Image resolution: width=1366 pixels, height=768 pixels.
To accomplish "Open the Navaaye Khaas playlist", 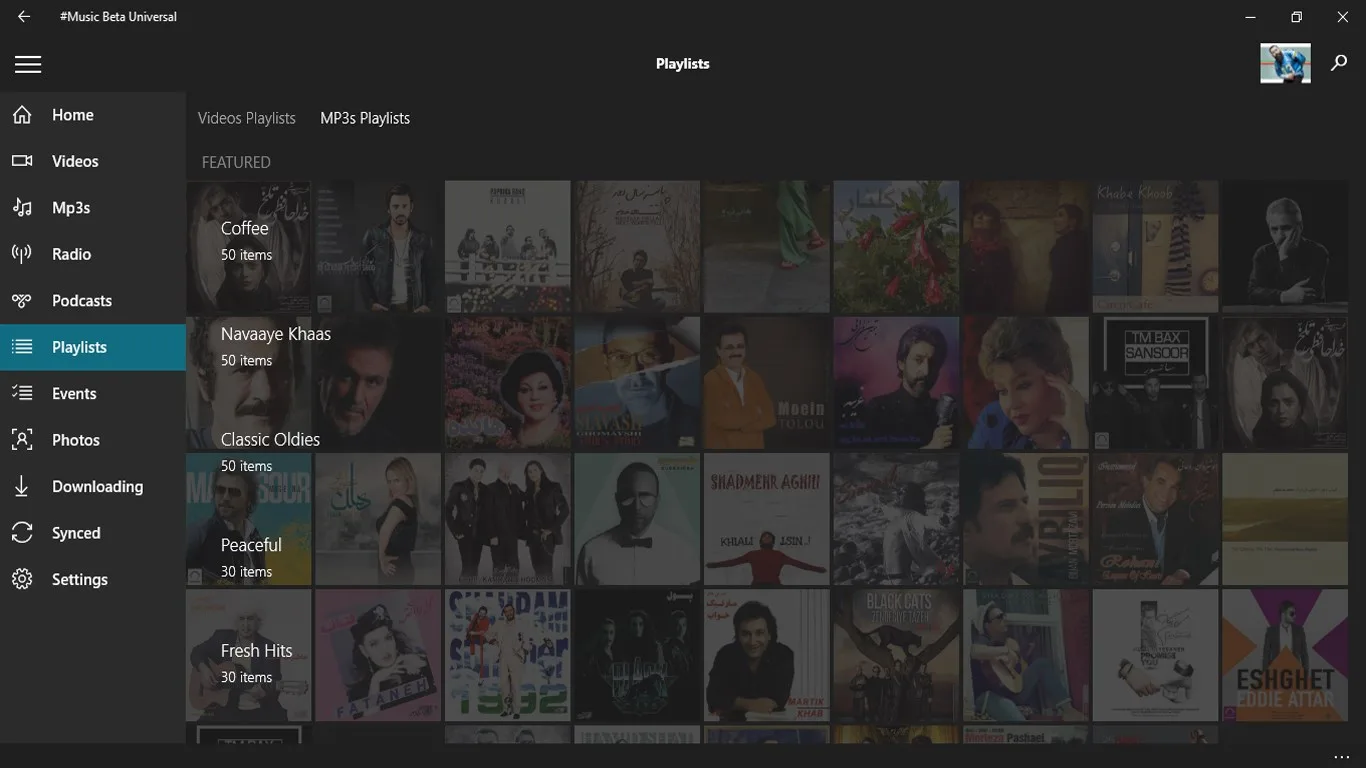I will coord(276,334).
